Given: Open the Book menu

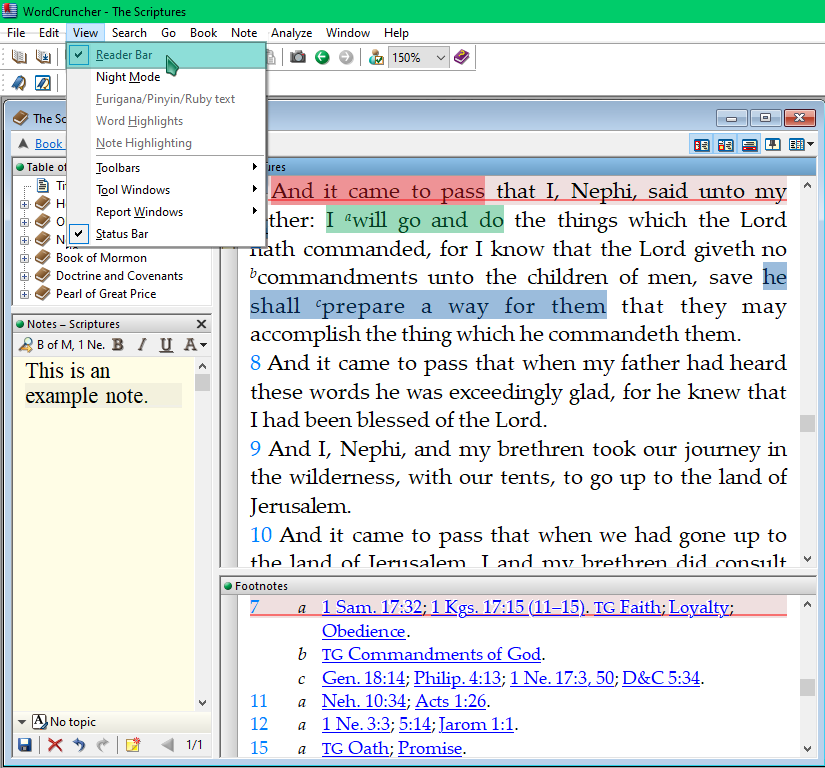Looking at the screenshot, I should (204, 33).
